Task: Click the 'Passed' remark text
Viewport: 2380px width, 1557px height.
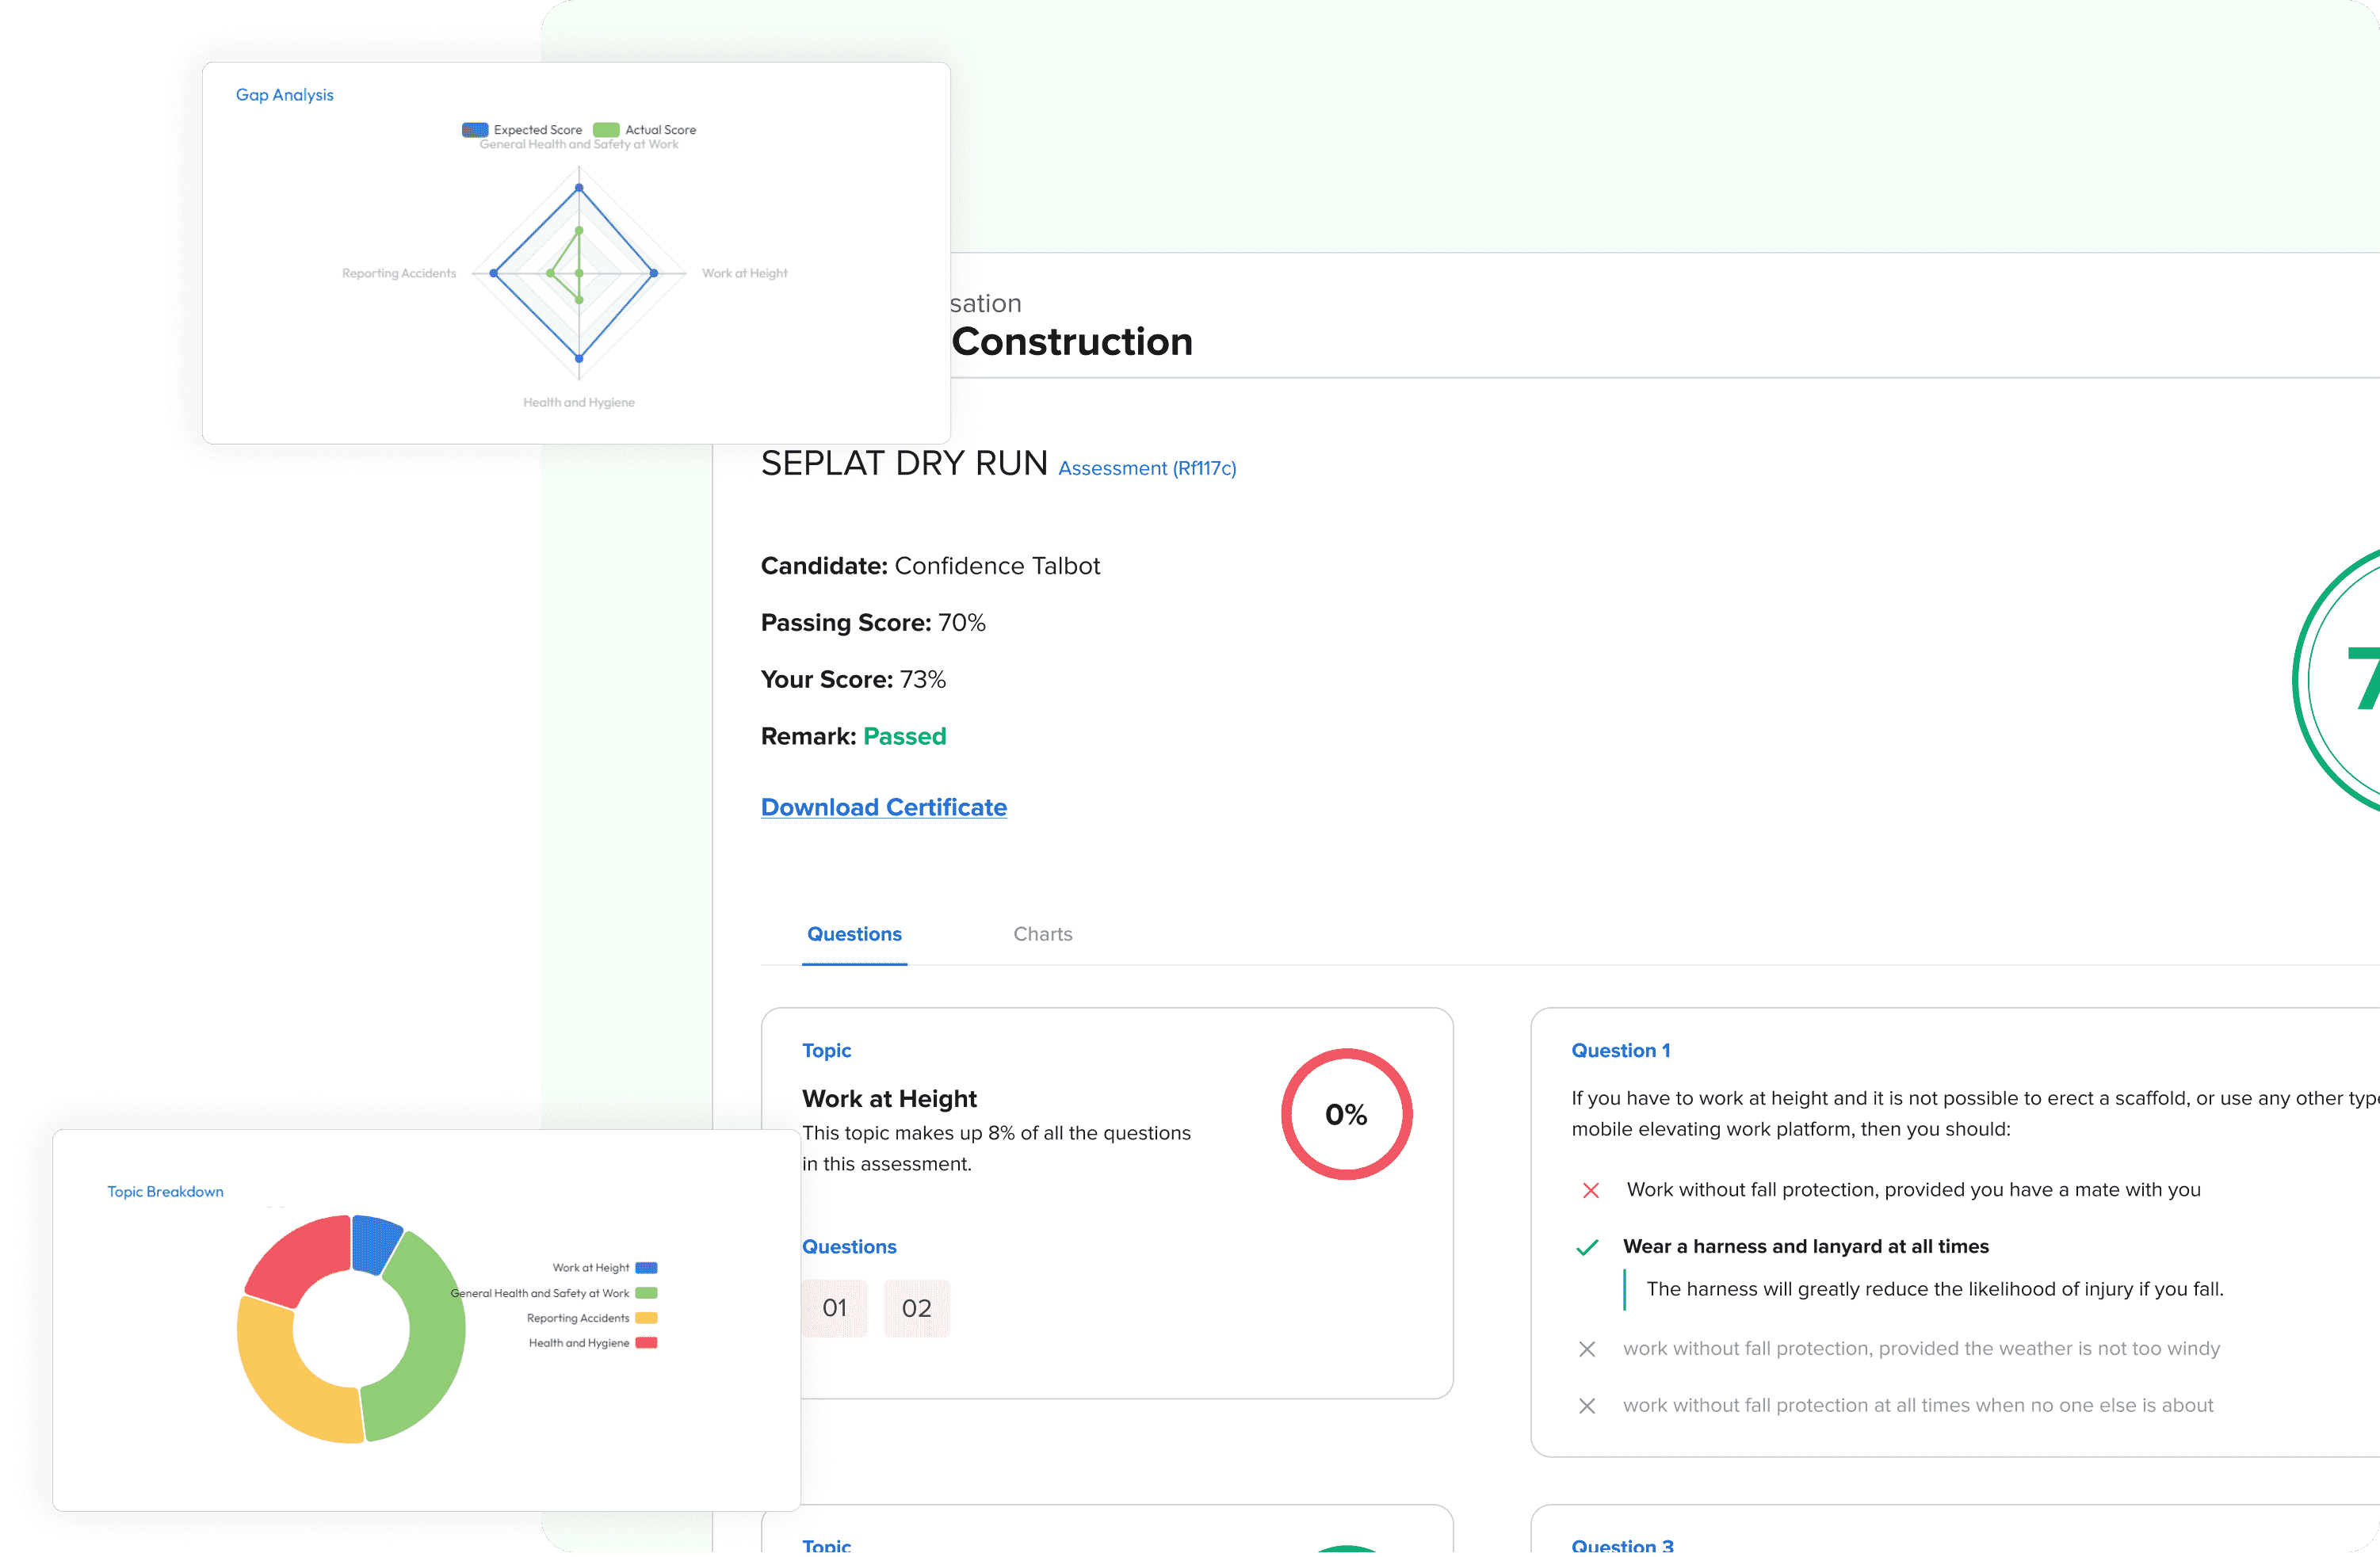Action: (x=904, y=737)
